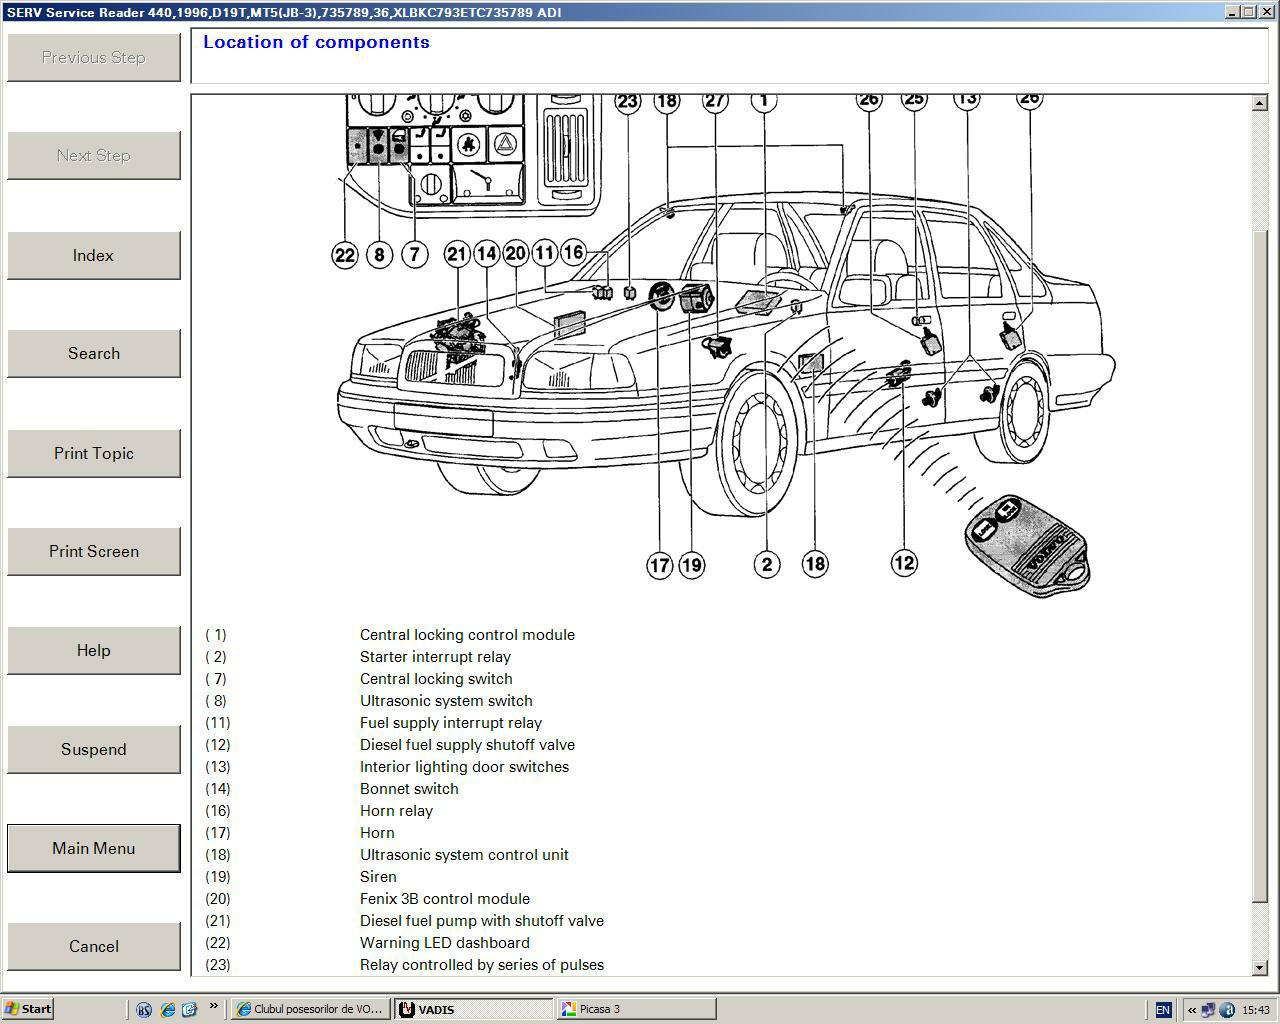Click the Volvo remote key fob image

click(1026, 545)
